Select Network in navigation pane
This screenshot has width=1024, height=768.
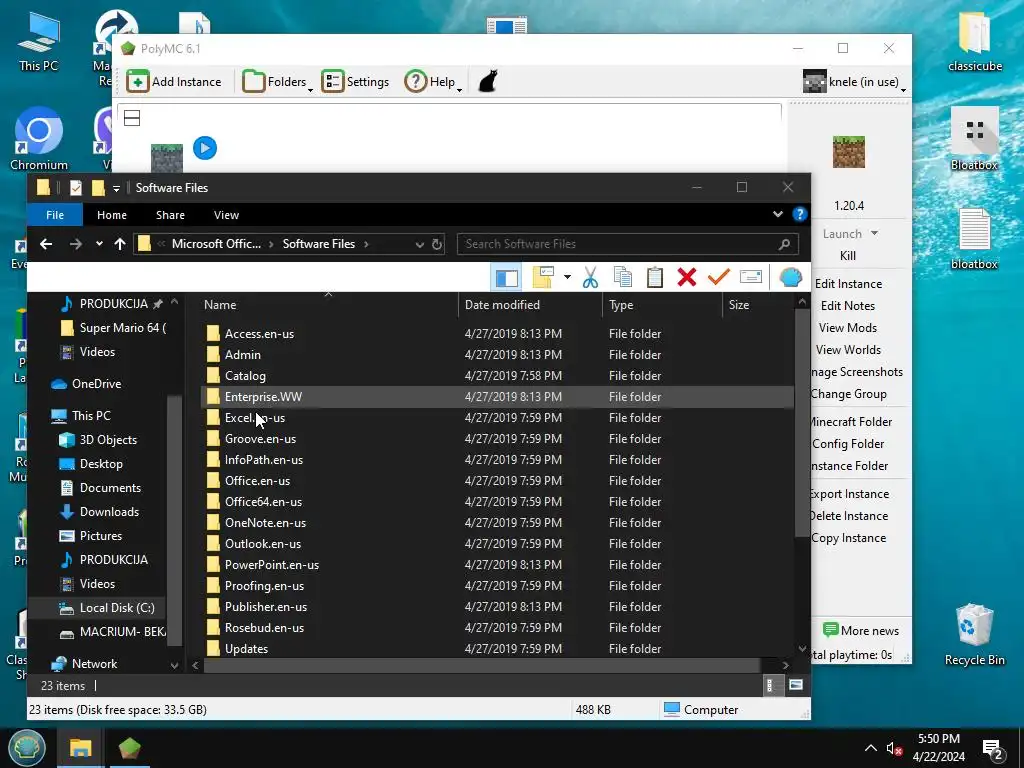click(94, 664)
